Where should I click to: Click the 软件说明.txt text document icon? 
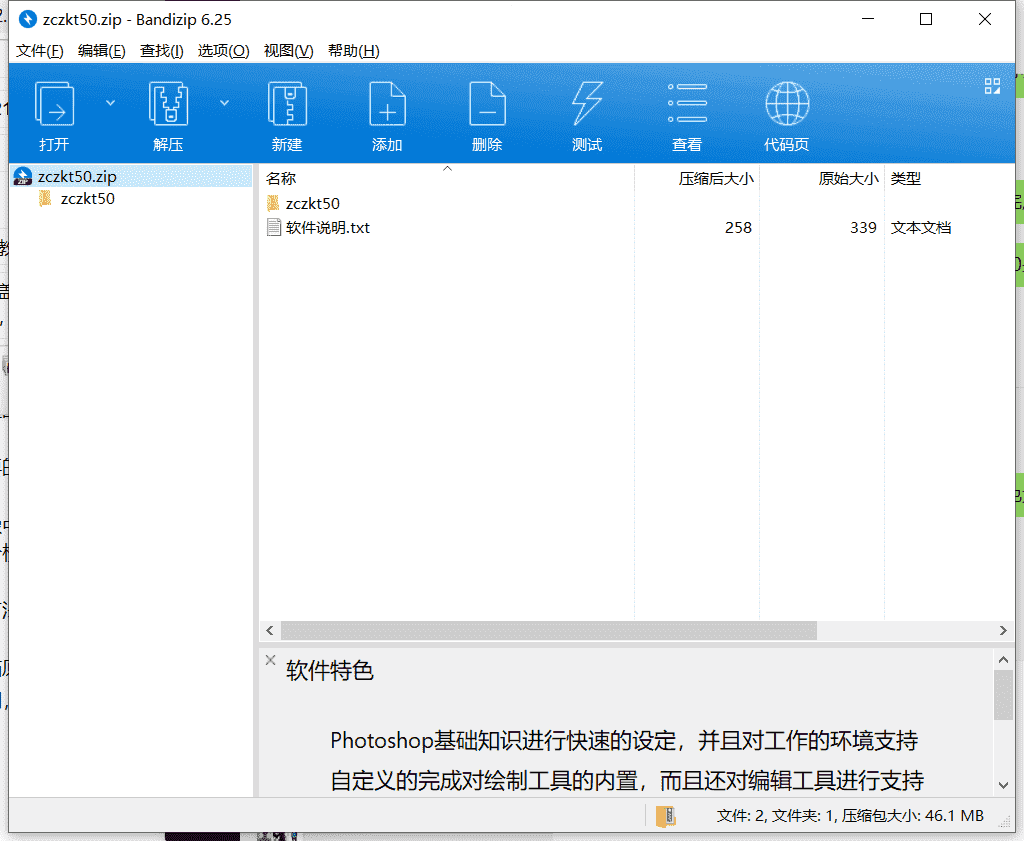[274, 227]
